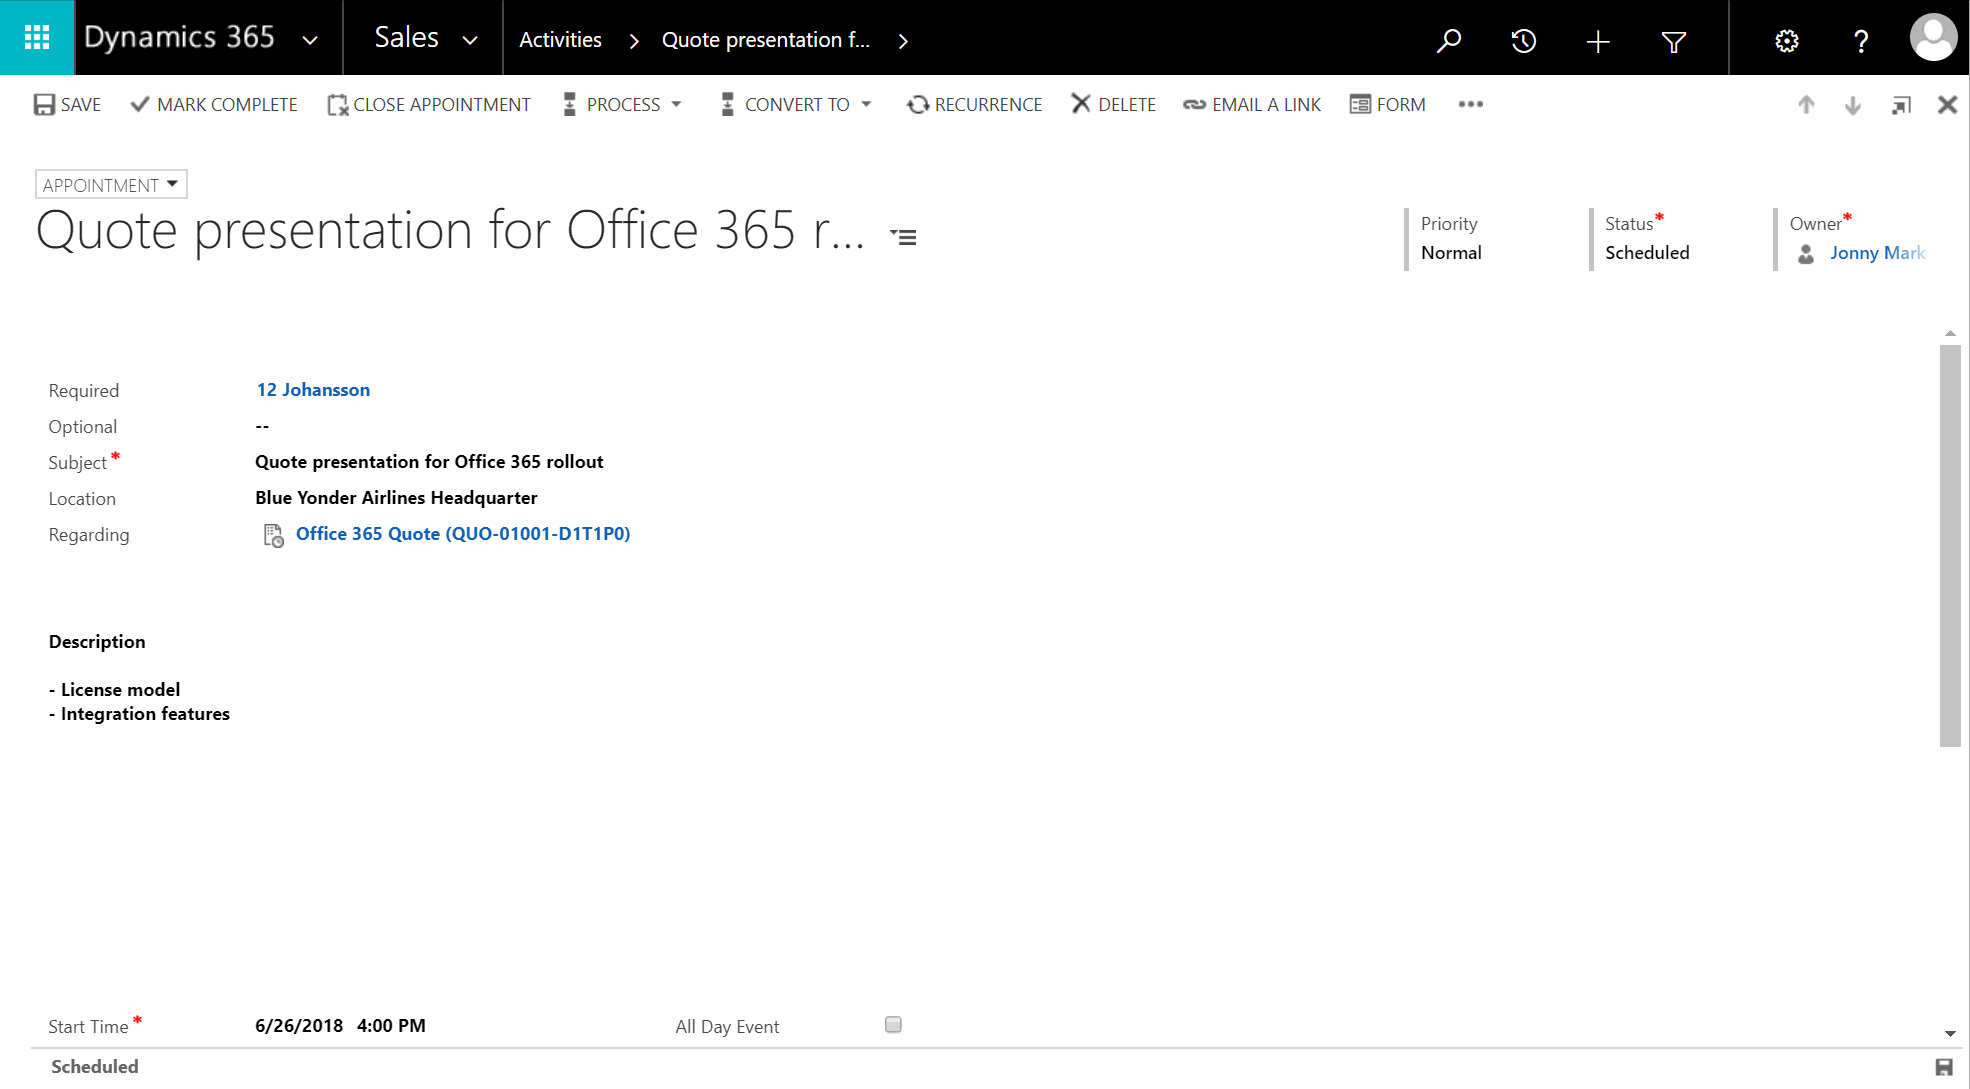The width and height of the screenshot is (1970, 1089).
Task: Go to previous record up arrow
Action: [1806, 104]
